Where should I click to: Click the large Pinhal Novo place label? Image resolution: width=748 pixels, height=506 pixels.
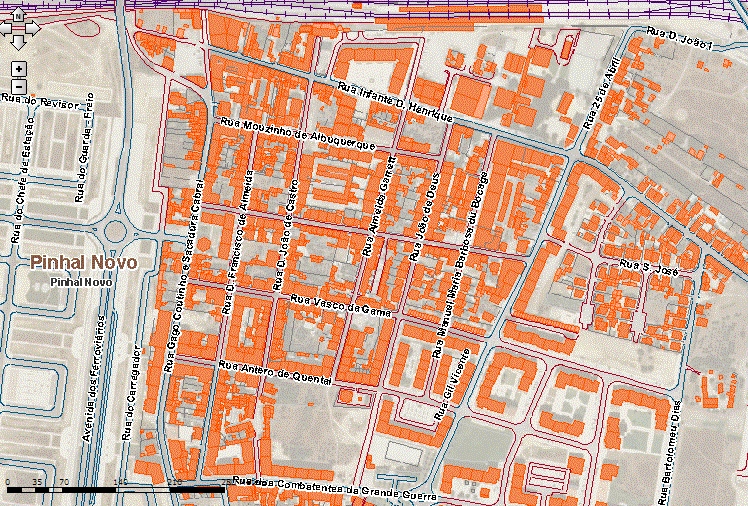tap(84, 262)
